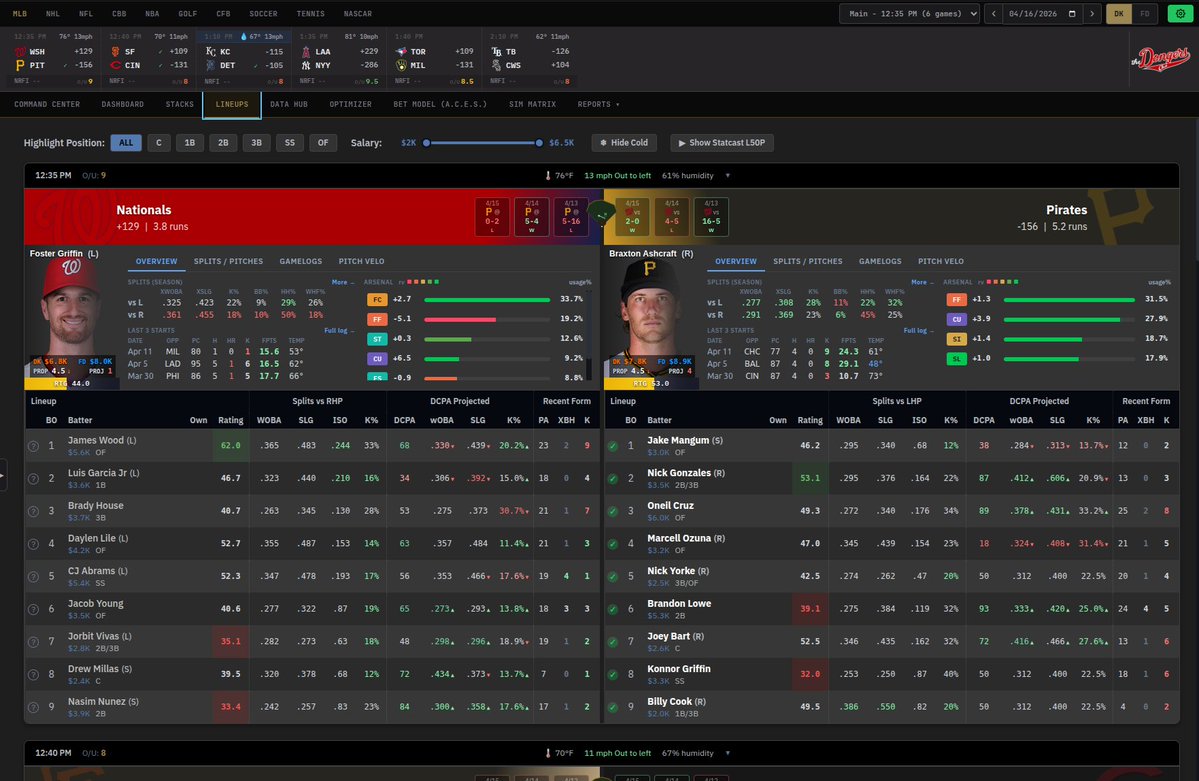Open Foster Griffin full game log
The image size is (1199, 781).
pyautogui.click(x=338, y=330)
